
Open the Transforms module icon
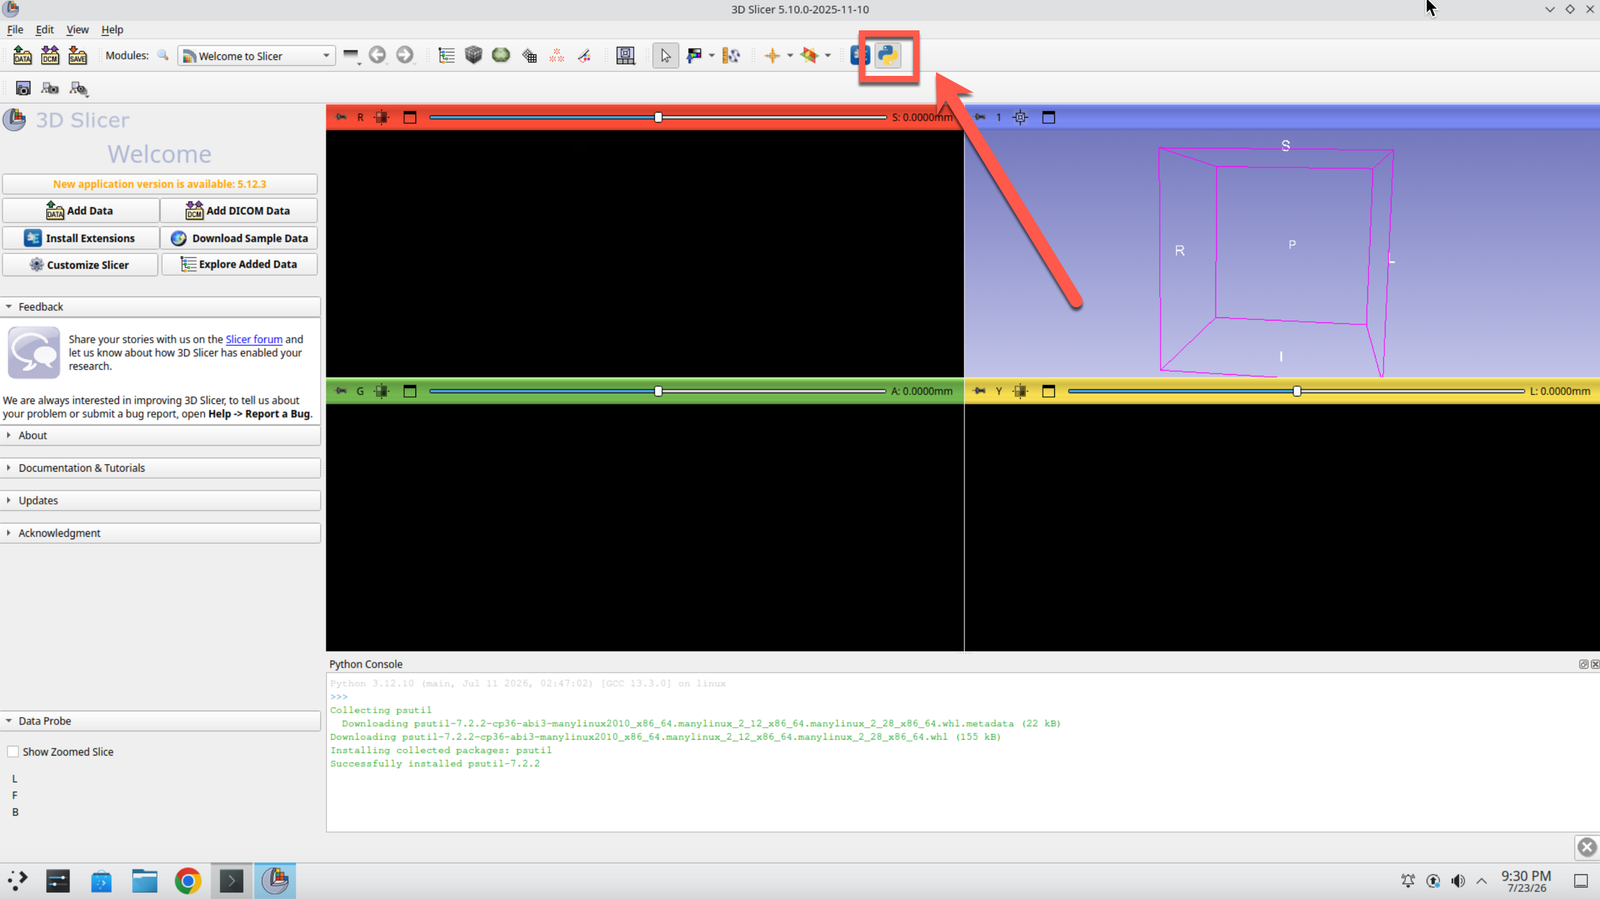point(529,56)
